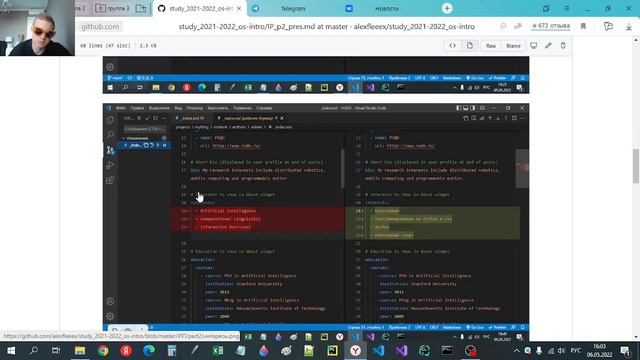This screenshot has height=360, width=640.
Task: Switch the РУС input language indicator
Action: pos(576,351)
